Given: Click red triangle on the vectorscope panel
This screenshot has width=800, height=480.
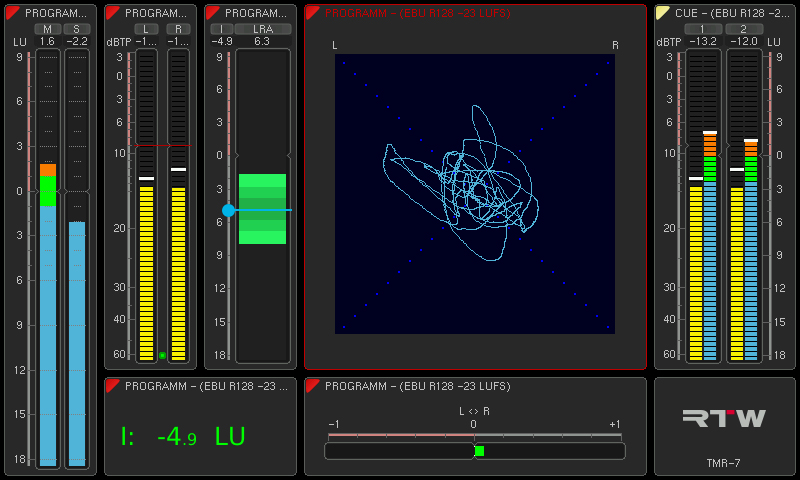Looking at the screenshot, I should tap(313, 13).
